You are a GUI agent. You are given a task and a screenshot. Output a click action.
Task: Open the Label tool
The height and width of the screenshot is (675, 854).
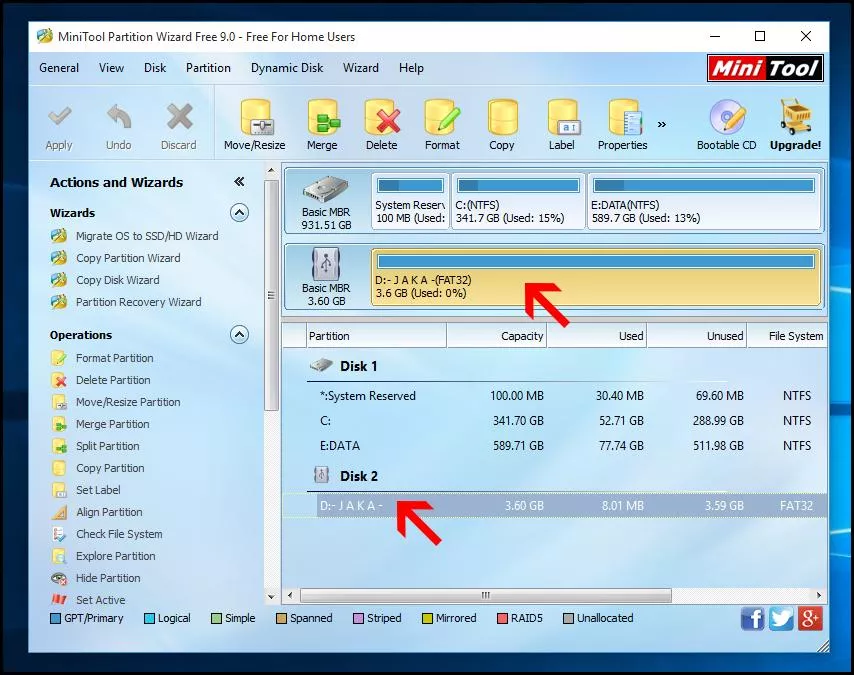pyautogui.click(x=563, y=118)
